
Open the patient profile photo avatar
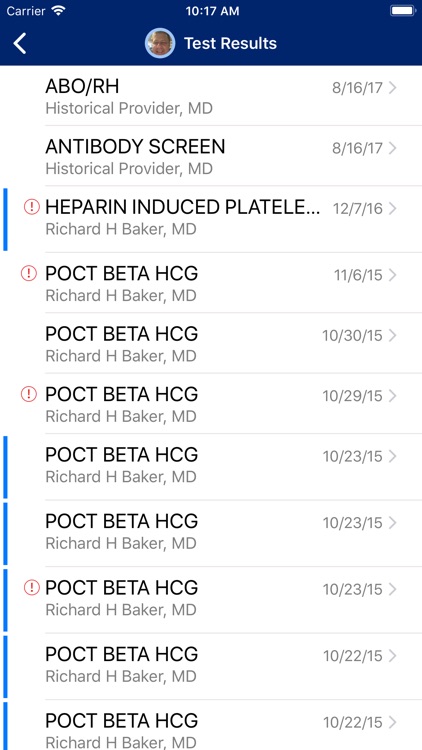tap(160, 43)
